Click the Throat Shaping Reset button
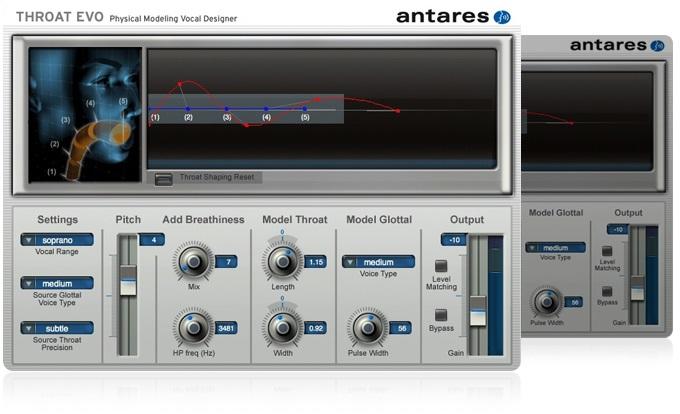680x414 pixels. [165, 178]
